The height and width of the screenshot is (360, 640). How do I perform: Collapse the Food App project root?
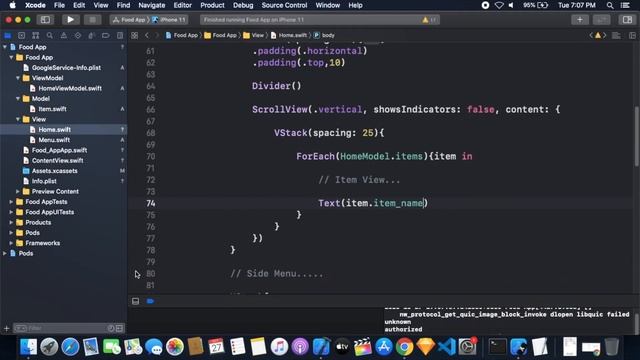[x=5, y=47]
